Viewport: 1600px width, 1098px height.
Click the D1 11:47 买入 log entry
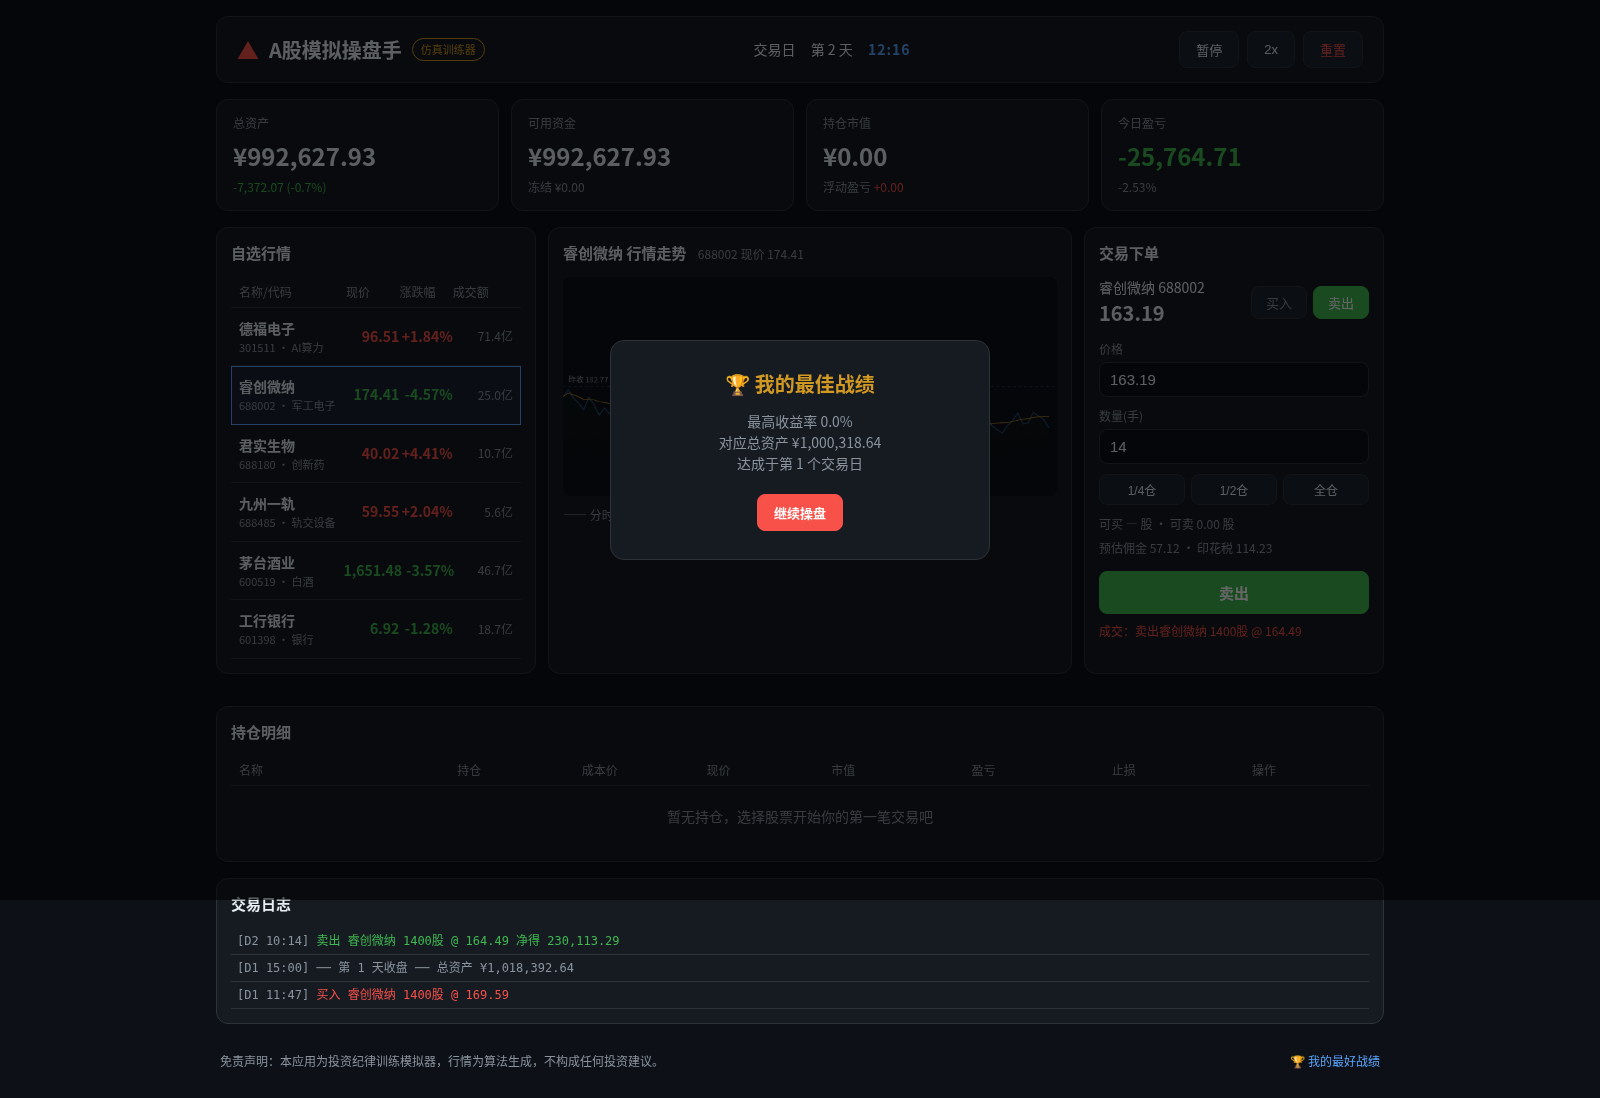(x=800, y=995)
